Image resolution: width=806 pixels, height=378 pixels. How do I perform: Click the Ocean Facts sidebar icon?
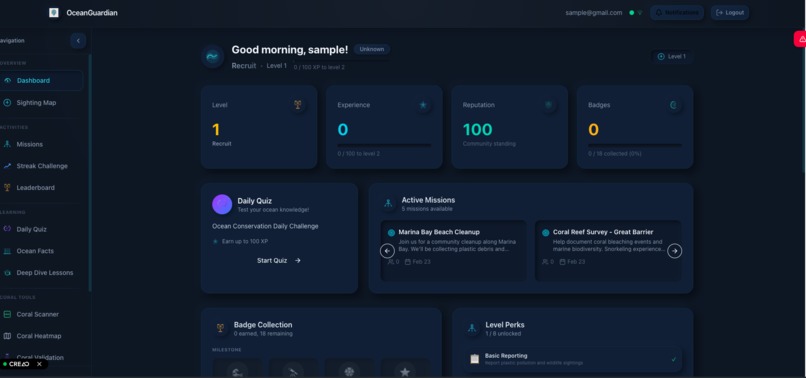pos(7,251)
